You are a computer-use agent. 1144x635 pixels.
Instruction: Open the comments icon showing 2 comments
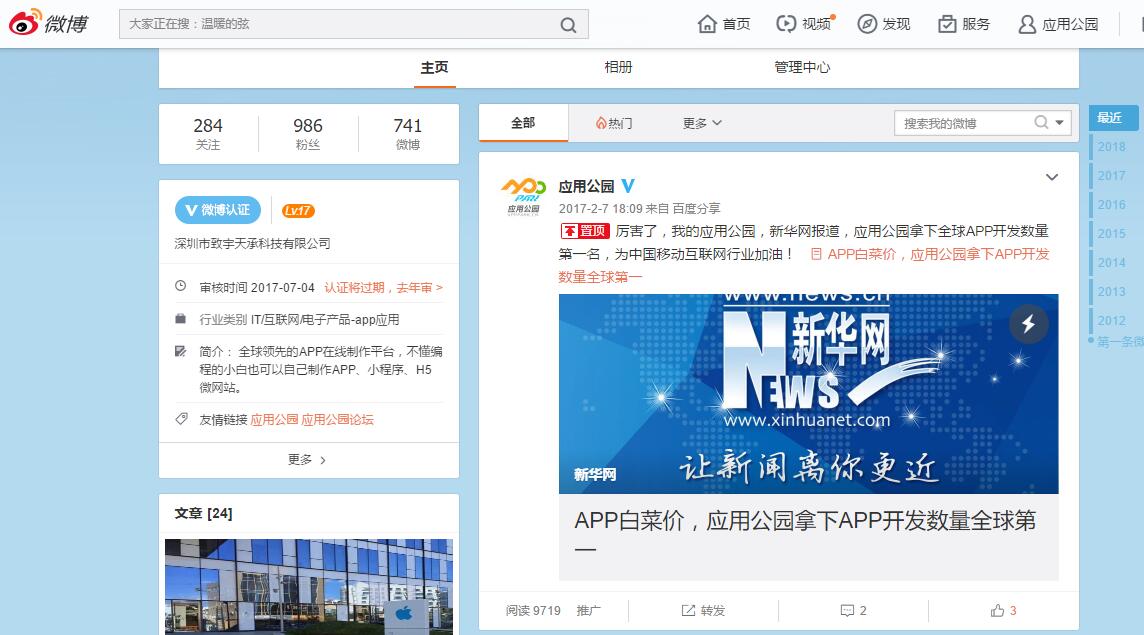(x=846, y=610)
